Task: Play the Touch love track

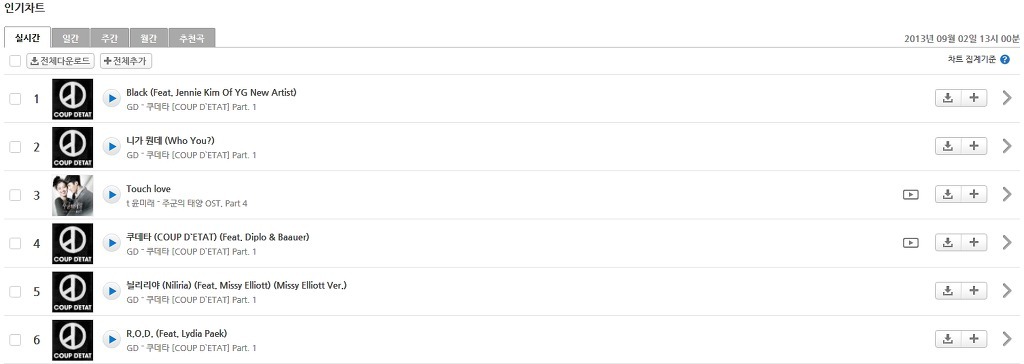Action: click(111, 195)
